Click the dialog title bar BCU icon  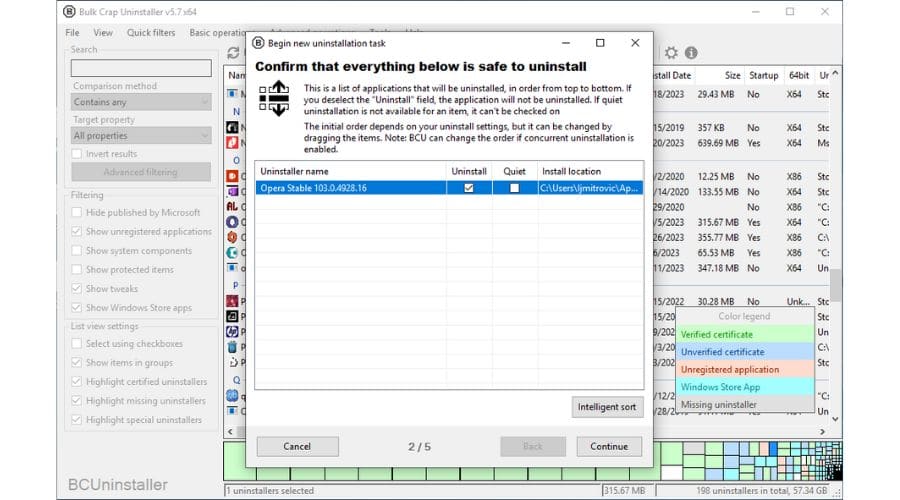258,43
